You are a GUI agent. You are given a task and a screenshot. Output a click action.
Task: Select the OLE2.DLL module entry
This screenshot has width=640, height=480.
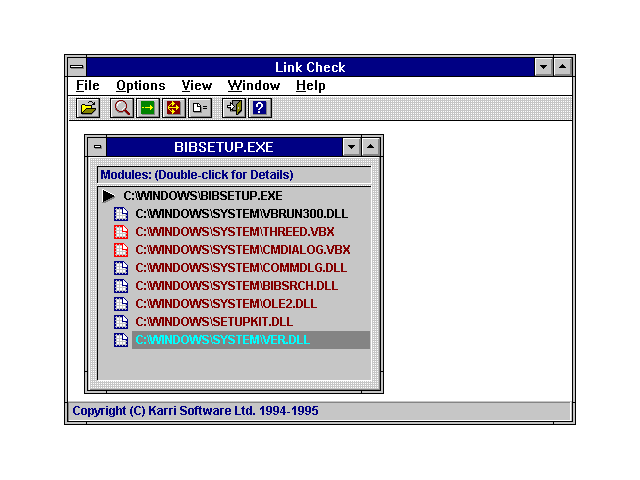[x=225, y=304]
